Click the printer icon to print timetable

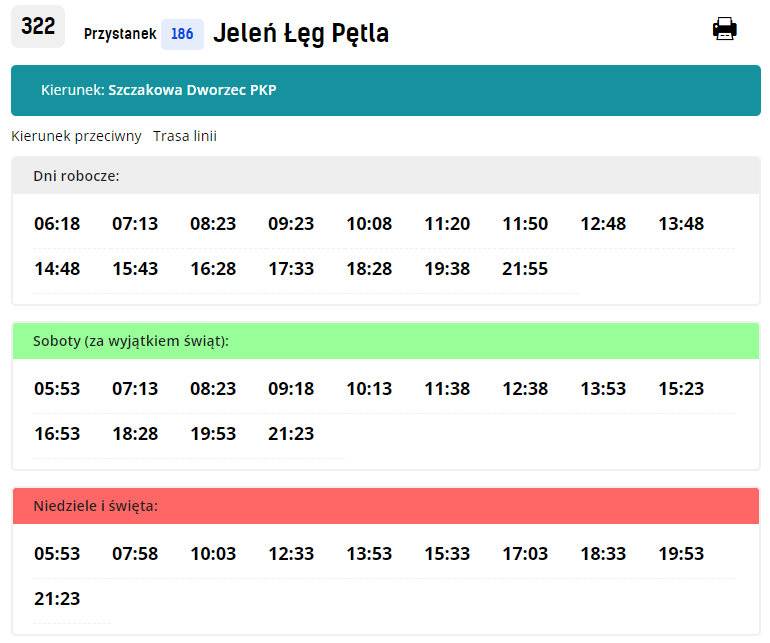pos(724,28)
